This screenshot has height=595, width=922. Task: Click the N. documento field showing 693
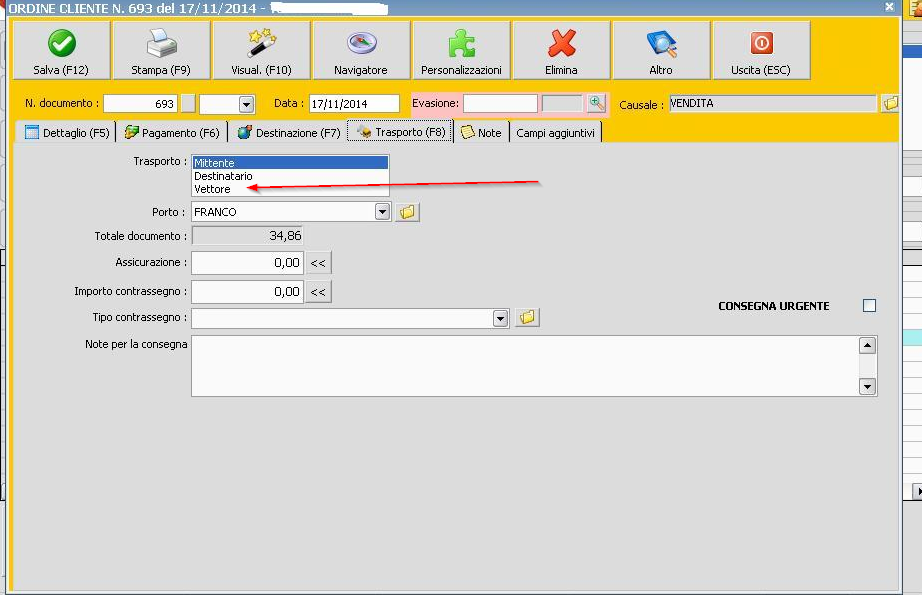click(140, 103)
